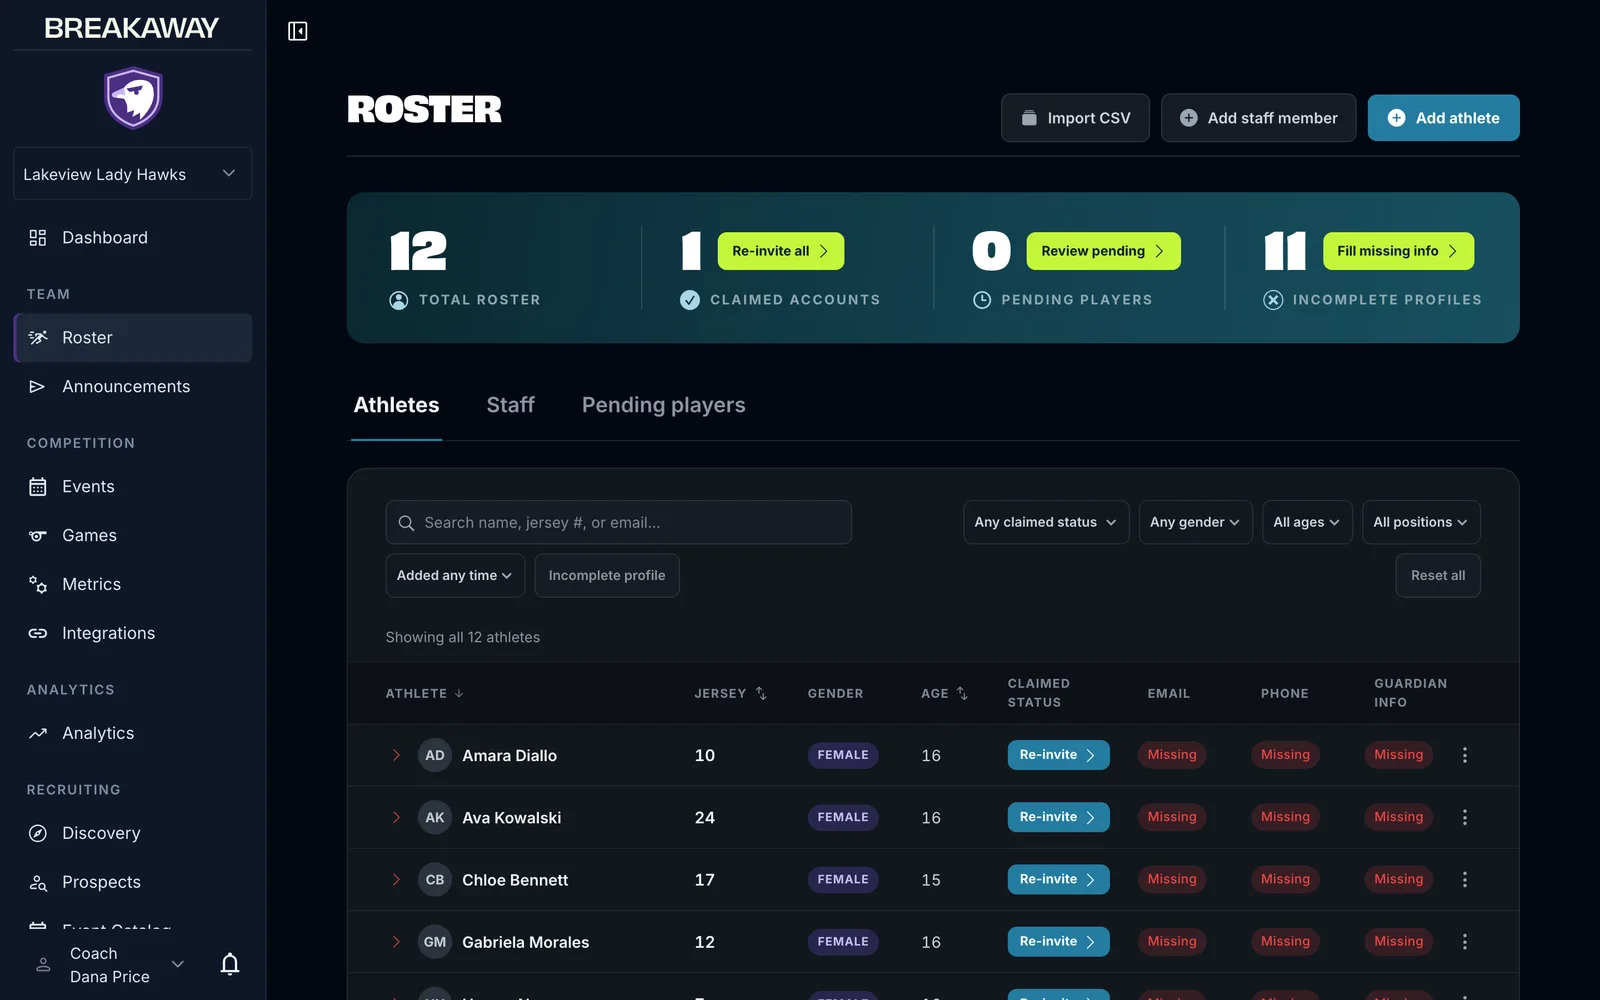Viewport: 1600px width, 1000px height.
Task: Open Metrics in sidebar
Action: point(133,585)
